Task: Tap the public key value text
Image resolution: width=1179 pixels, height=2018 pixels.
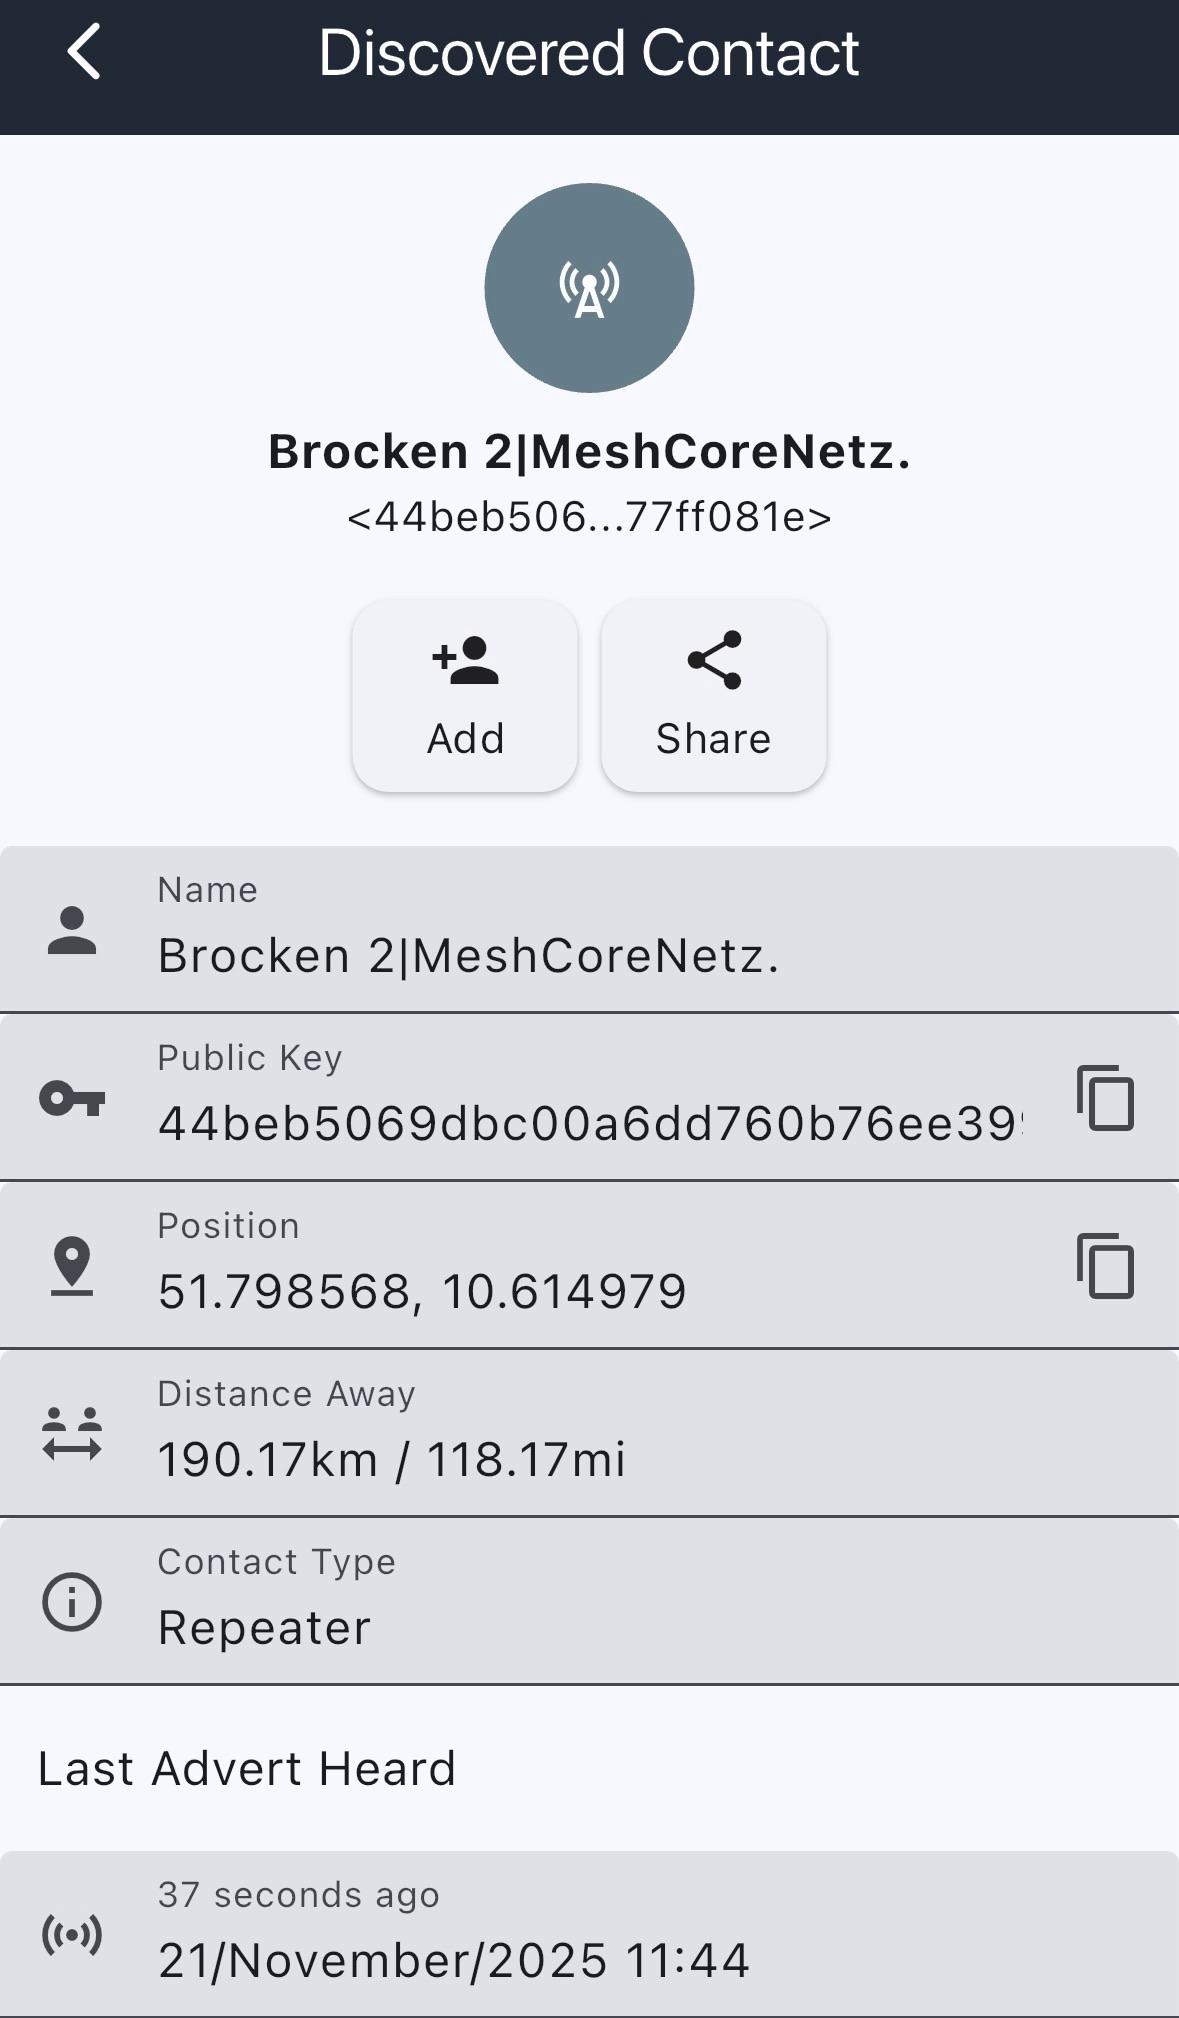Action: tap(589, 1123)
